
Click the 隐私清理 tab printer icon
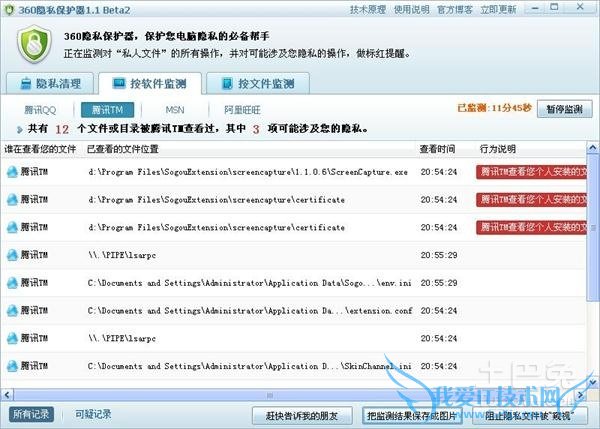pos(26,83)
